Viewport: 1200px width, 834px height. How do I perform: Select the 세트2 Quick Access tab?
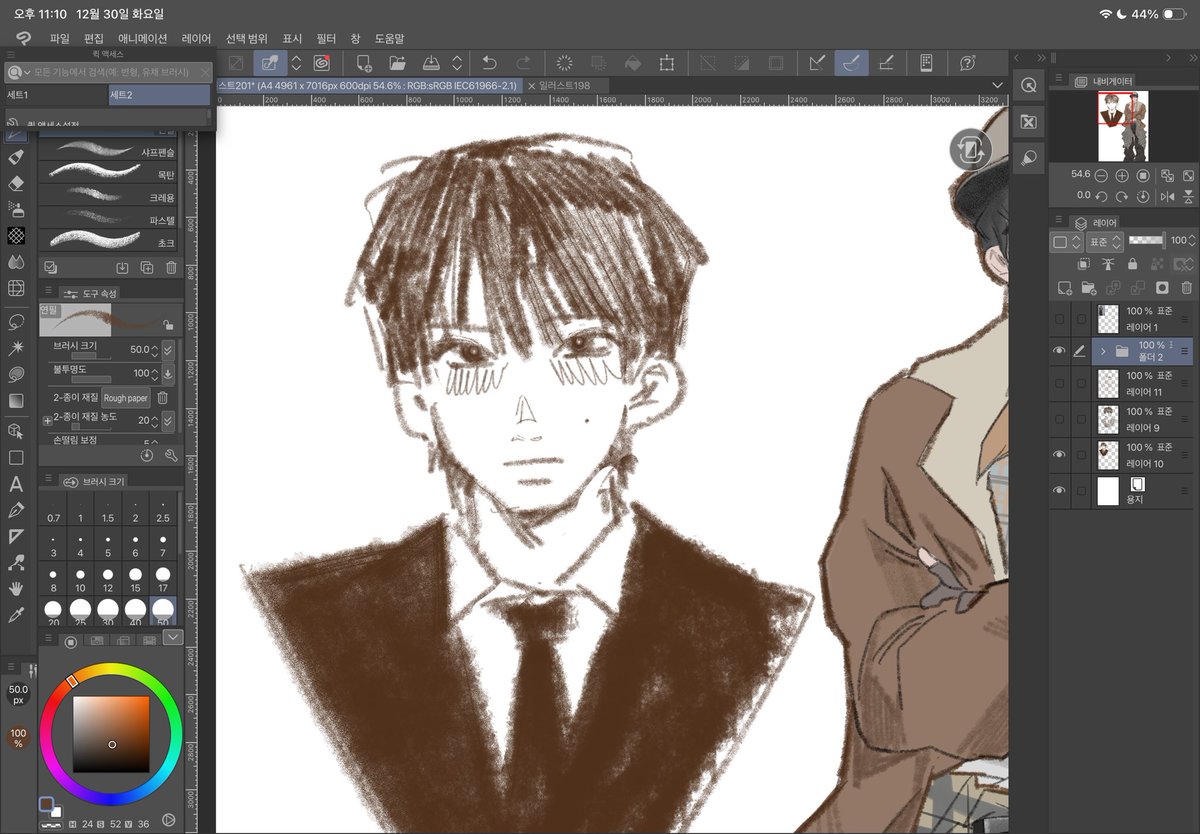click(x=160, y=95)
